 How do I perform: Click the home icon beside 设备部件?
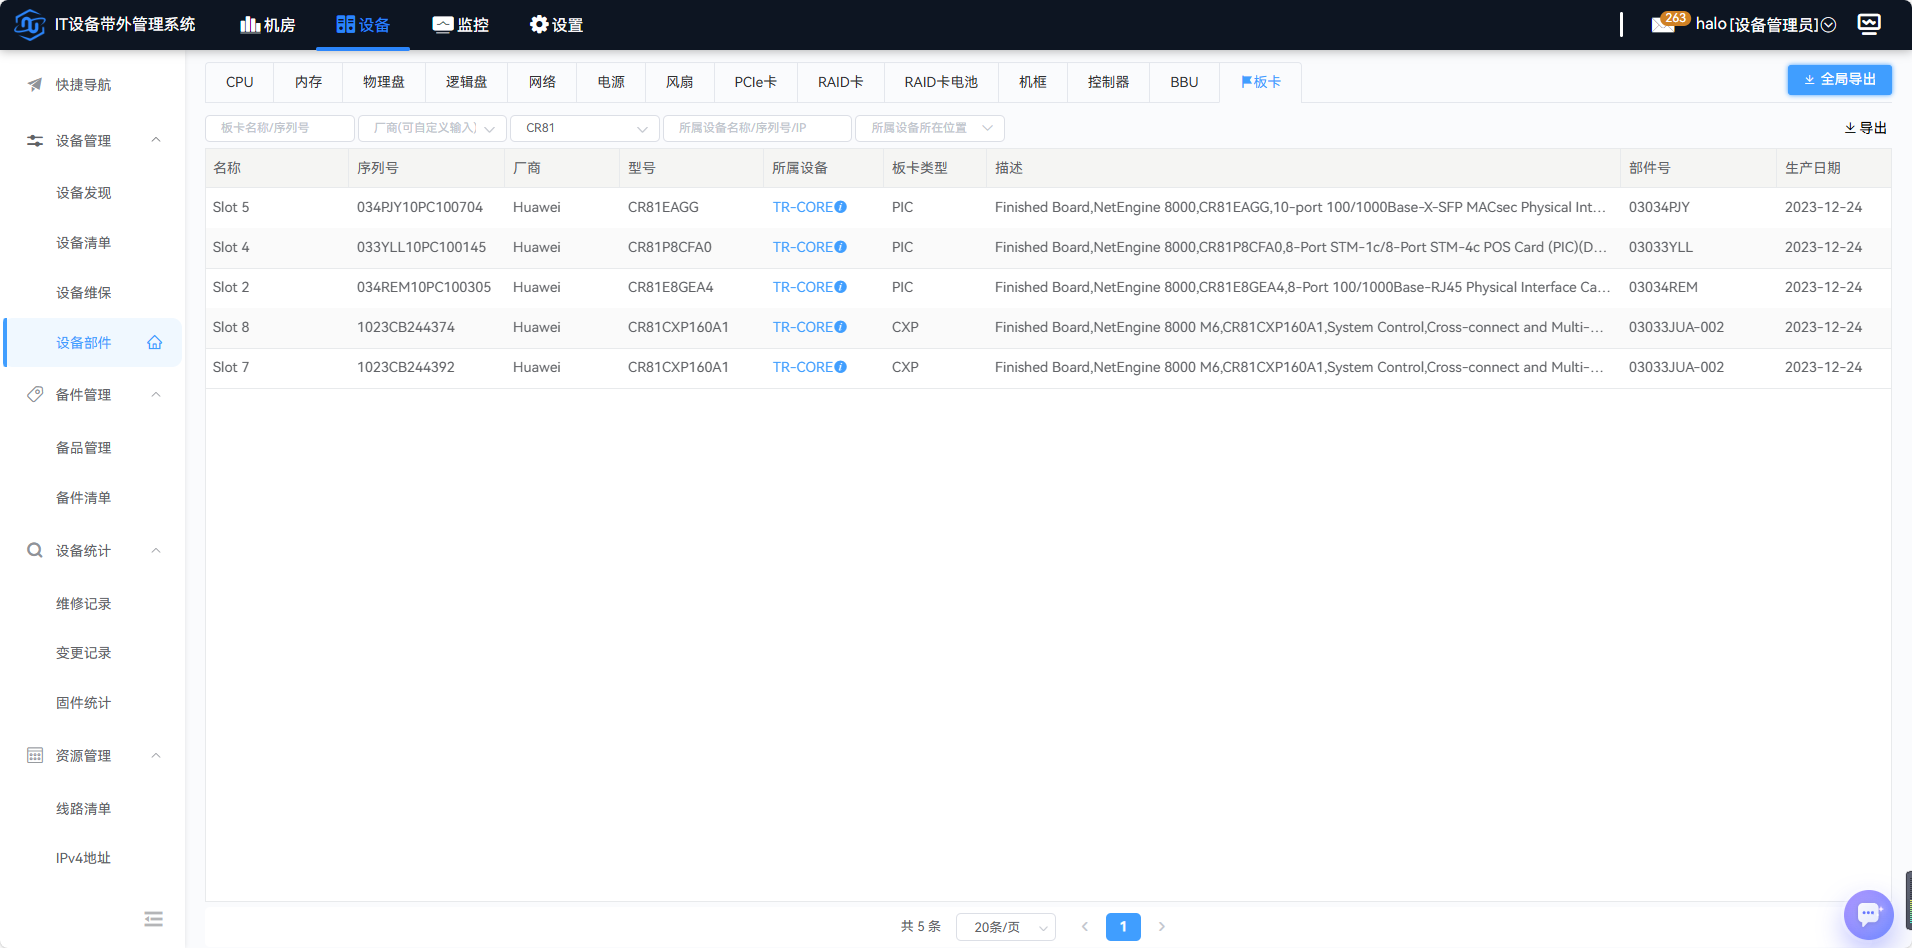point(155,343)
